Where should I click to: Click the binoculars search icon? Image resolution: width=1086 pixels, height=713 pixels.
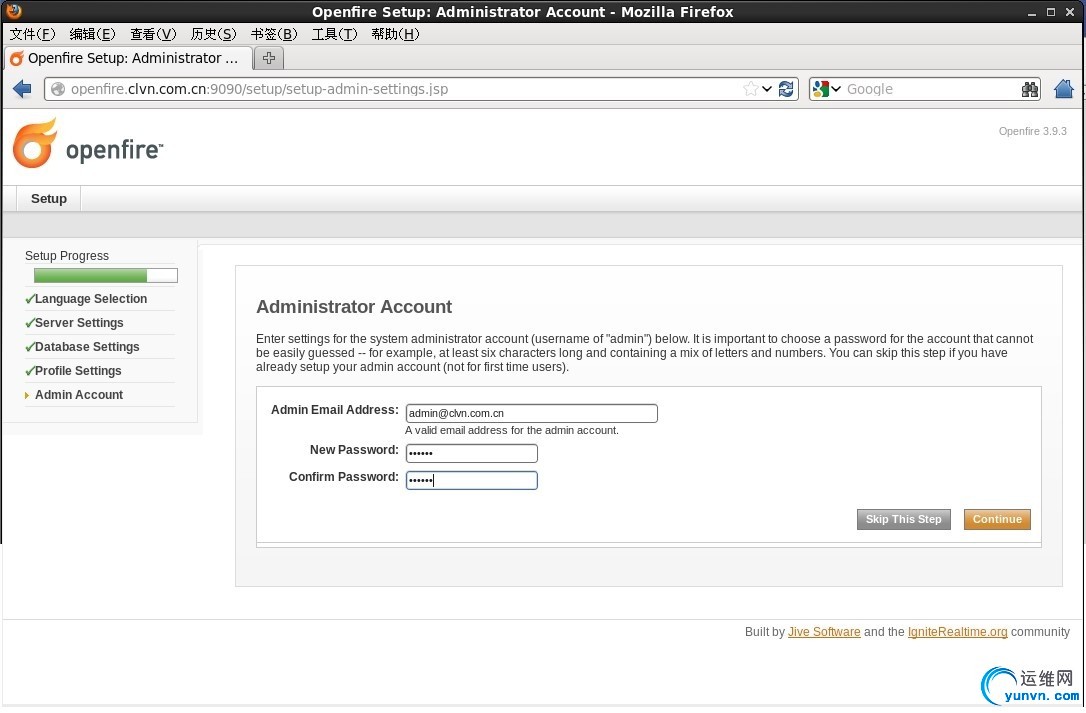click(1030, 89)
